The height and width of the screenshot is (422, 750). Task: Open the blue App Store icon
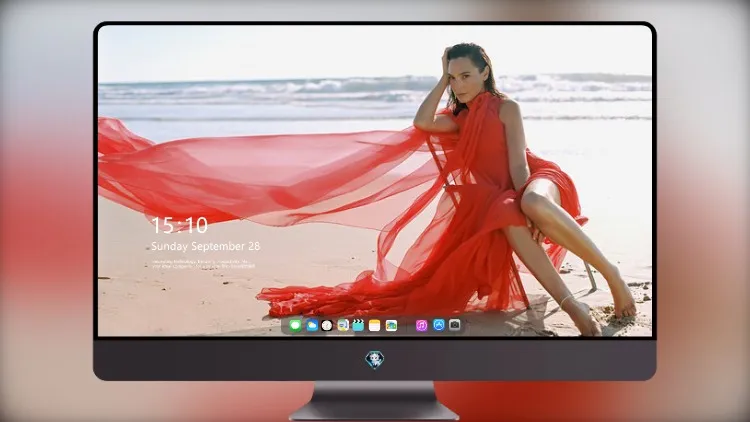point(439,325)
